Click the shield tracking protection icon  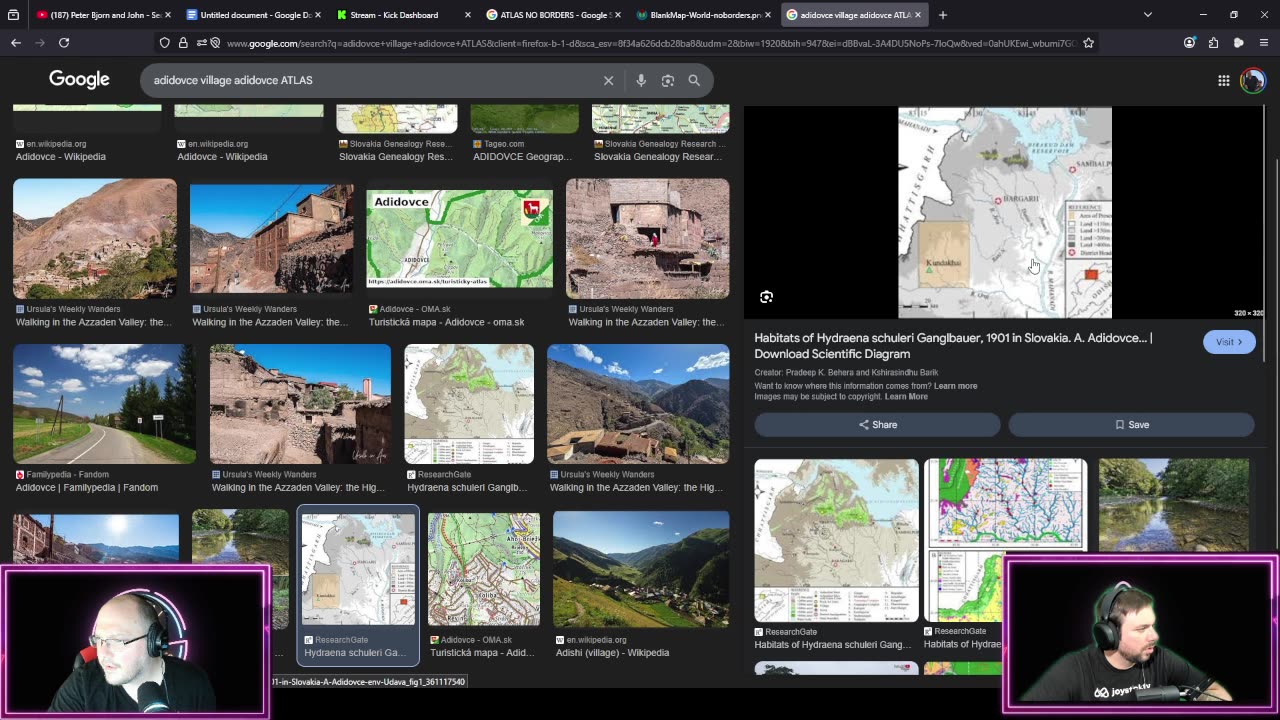165,43
